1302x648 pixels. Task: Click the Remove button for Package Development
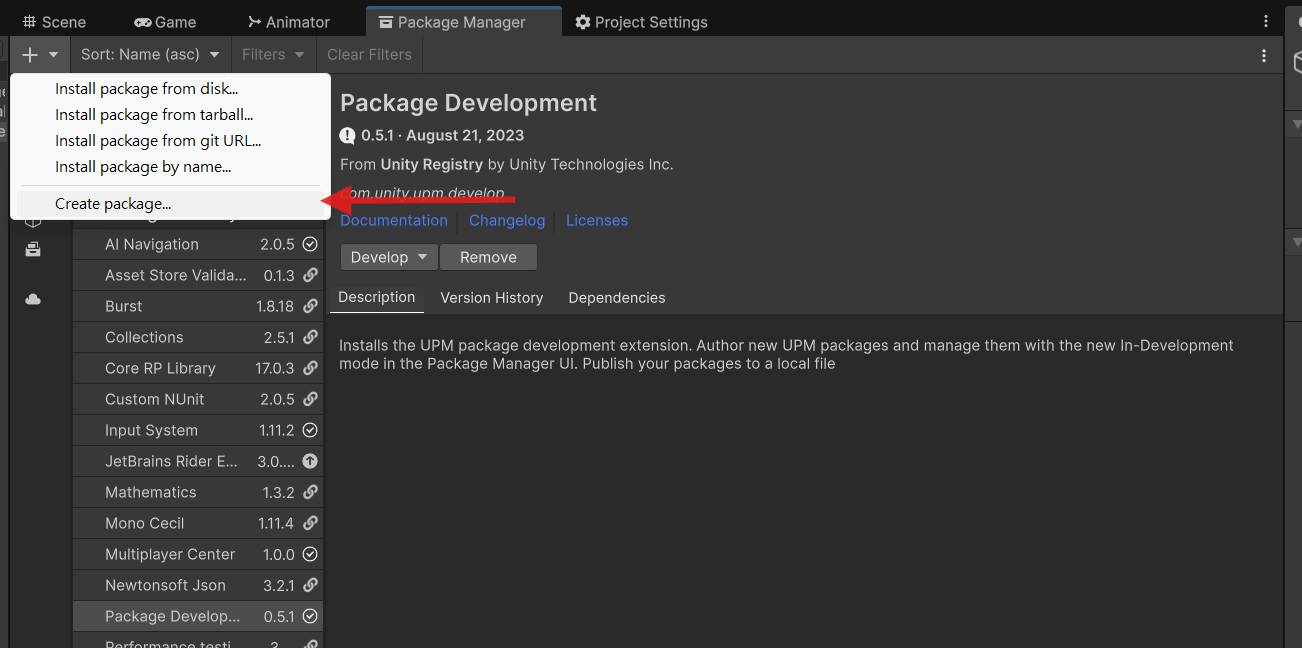coord(488,256)
